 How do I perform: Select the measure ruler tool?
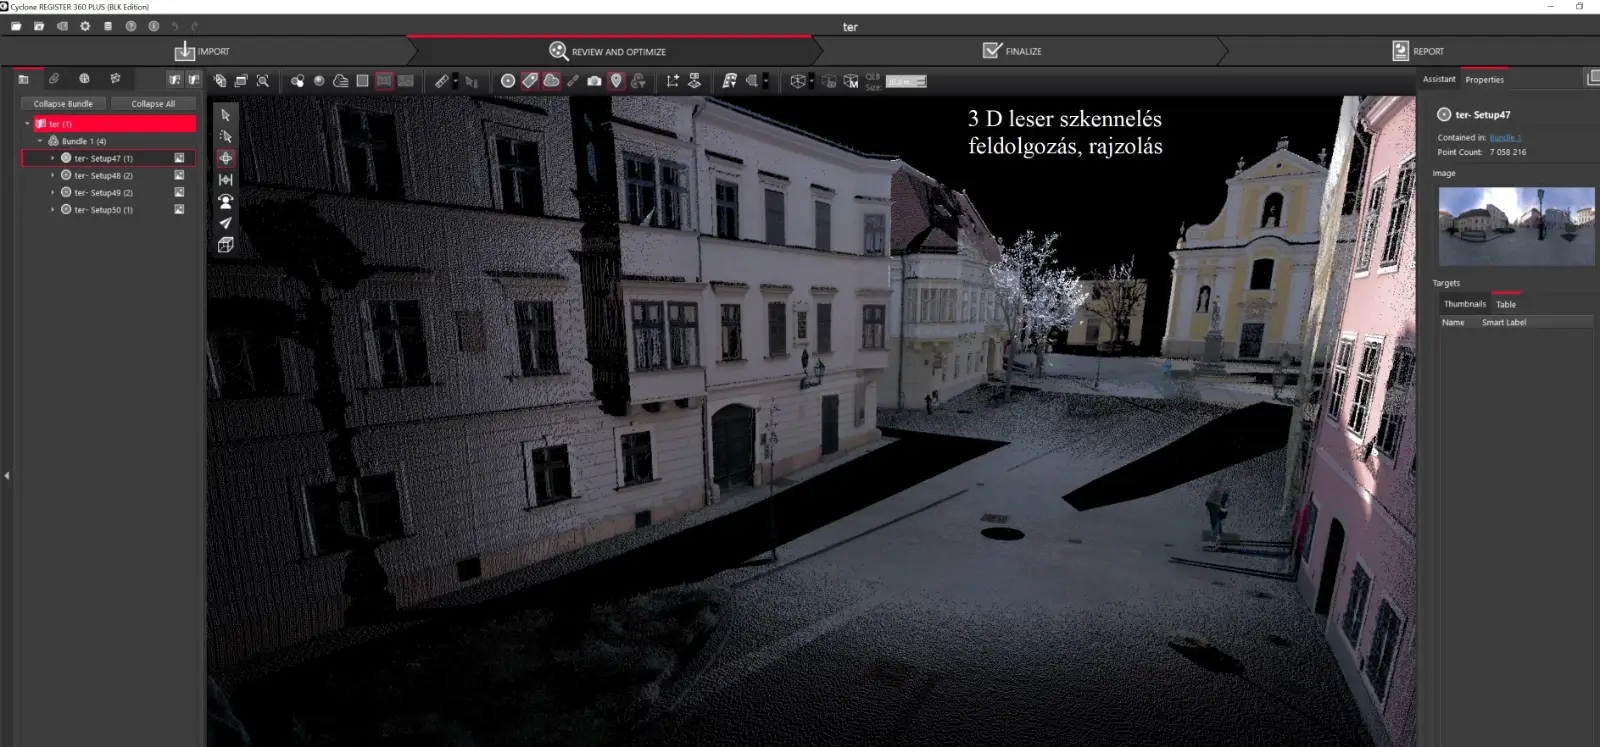click(441, 81)
